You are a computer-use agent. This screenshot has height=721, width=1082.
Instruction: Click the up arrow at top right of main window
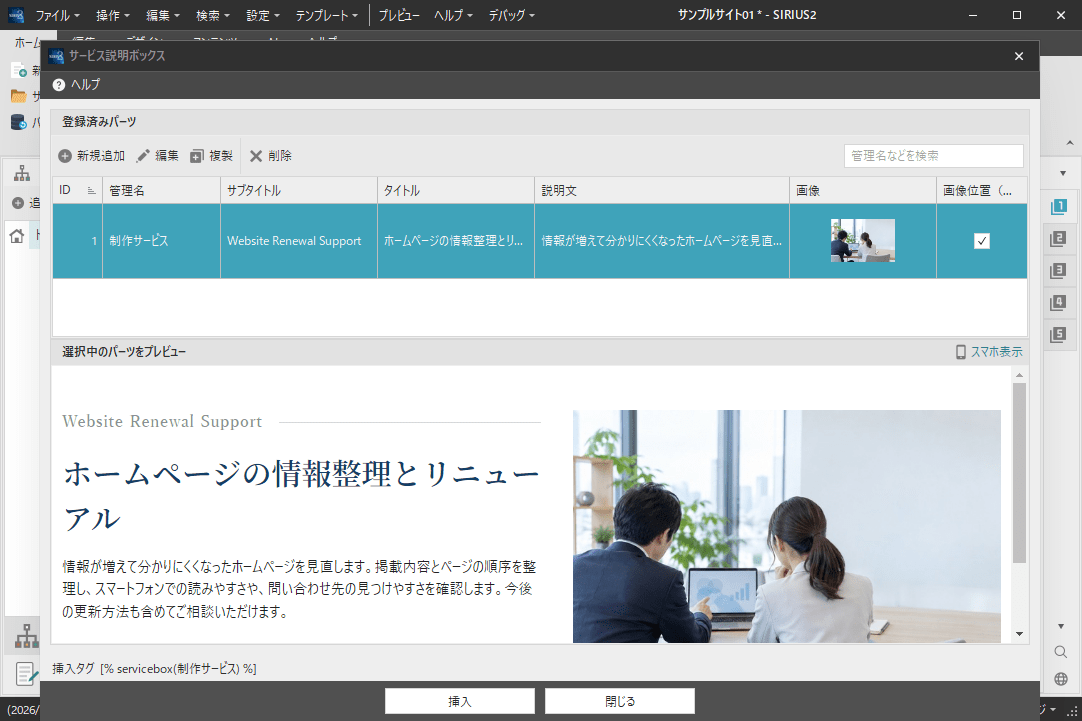point(1070,143)
